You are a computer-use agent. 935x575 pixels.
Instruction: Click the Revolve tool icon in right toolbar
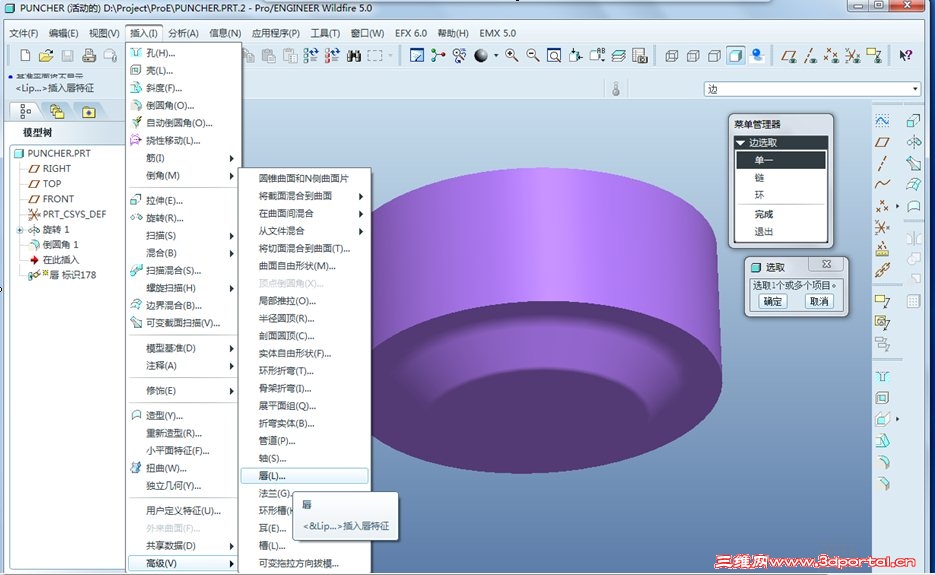913,142
